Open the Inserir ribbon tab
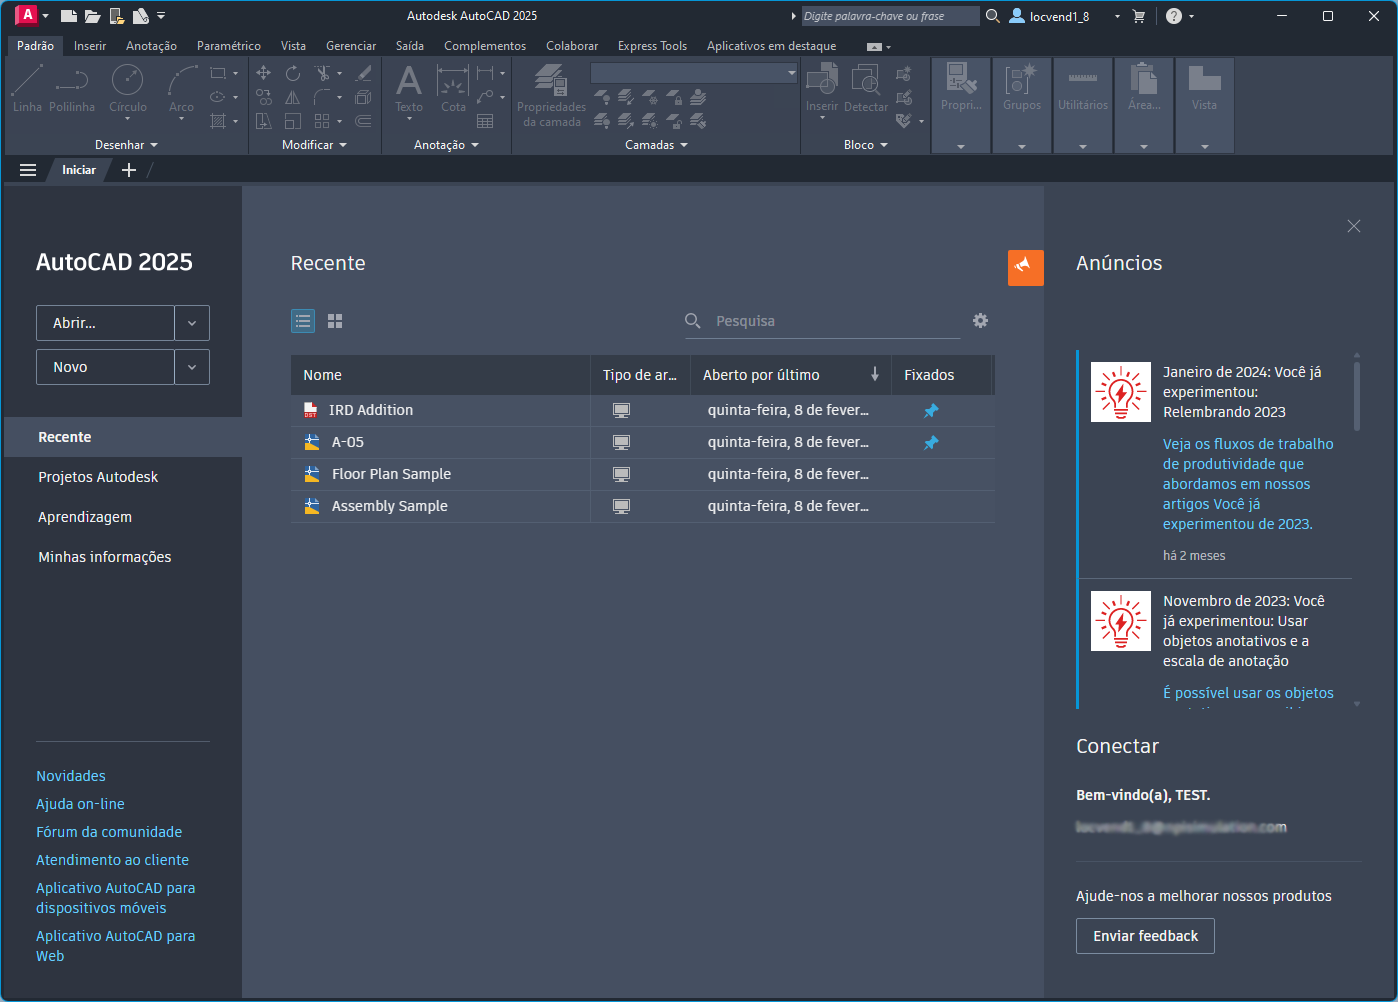 (x=90, y=46)
